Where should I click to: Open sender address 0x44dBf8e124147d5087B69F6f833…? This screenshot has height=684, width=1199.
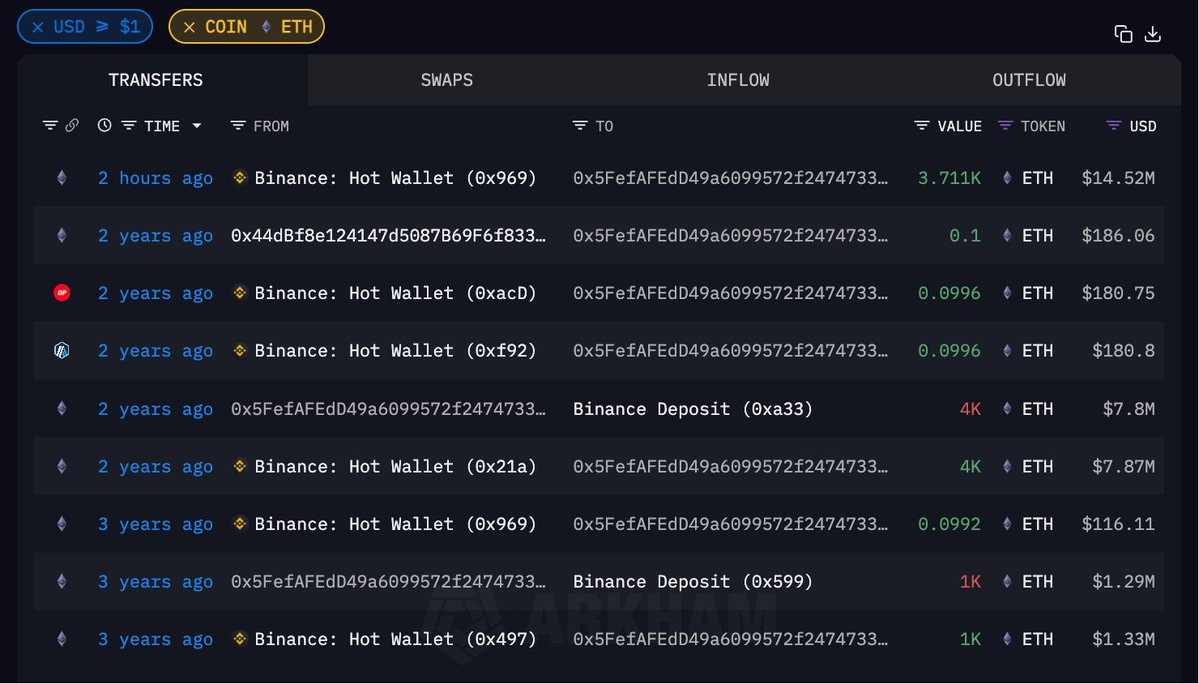(388, 235)
